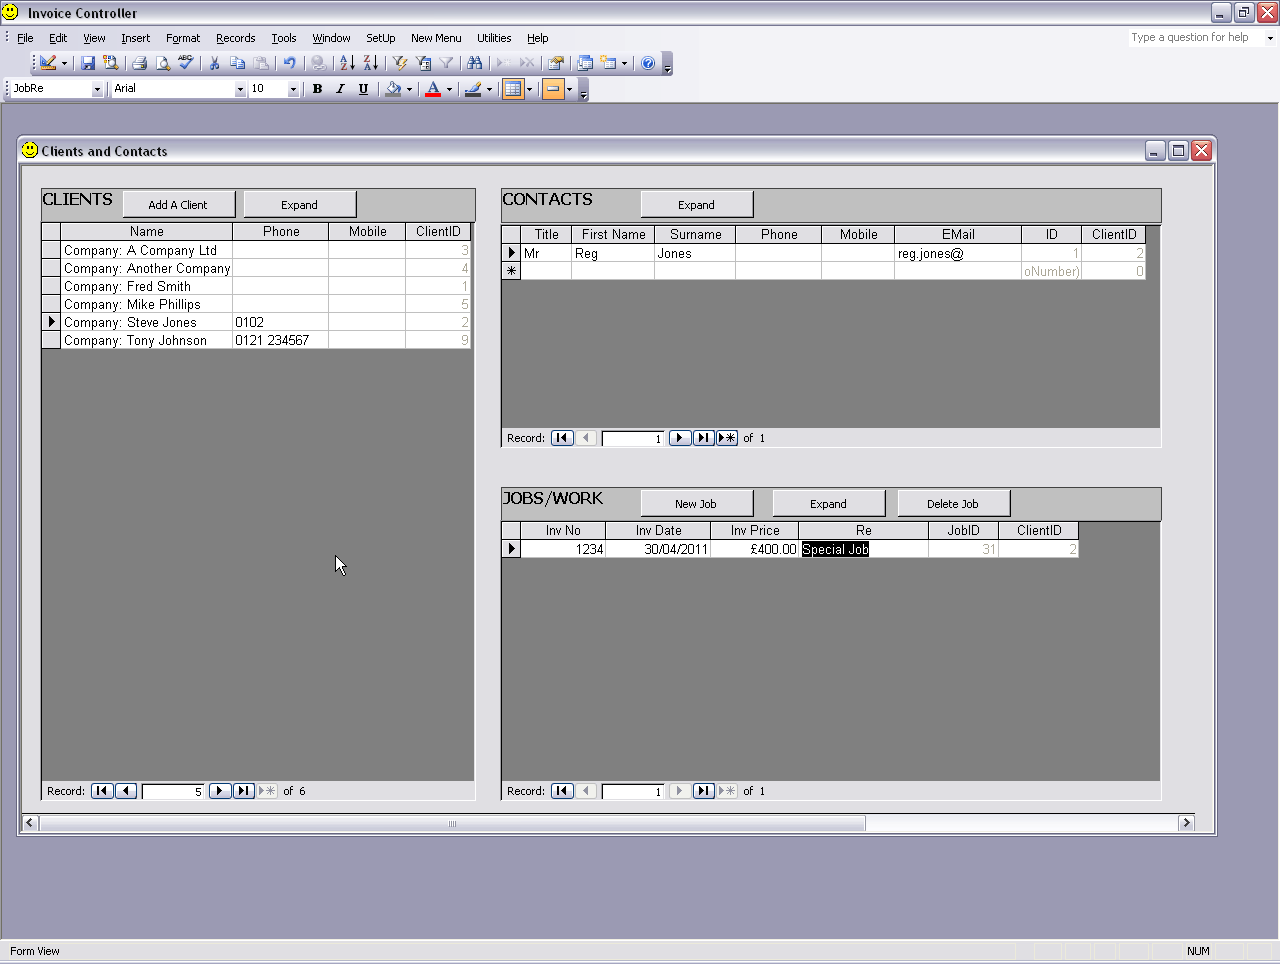Click the red font color swatch
1280x964 pixels.
click(433, 89)
